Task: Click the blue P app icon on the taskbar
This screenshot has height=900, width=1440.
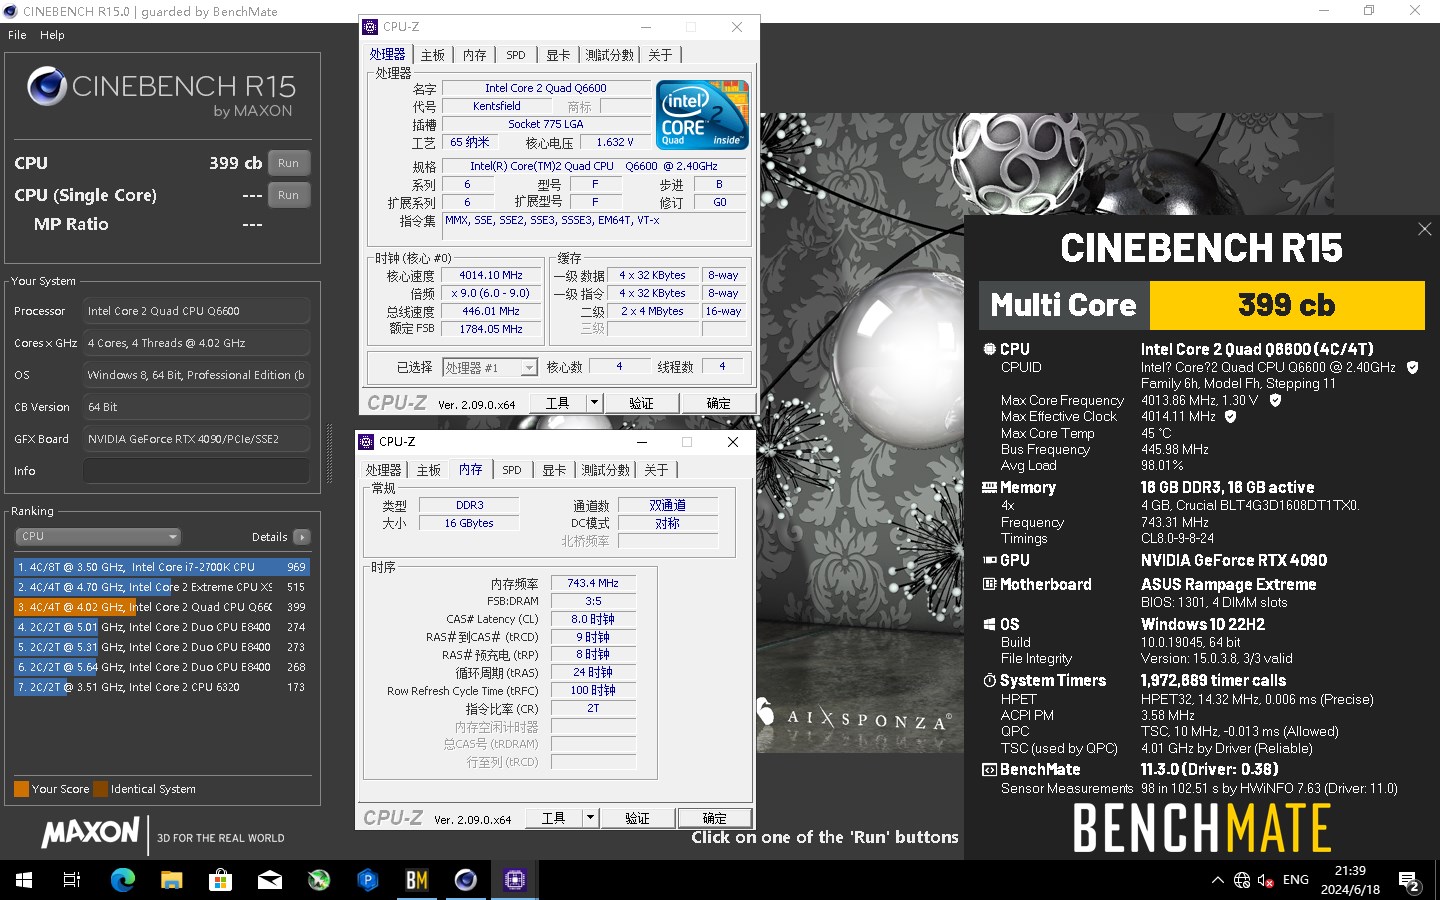Action: (x=368, y=880)
